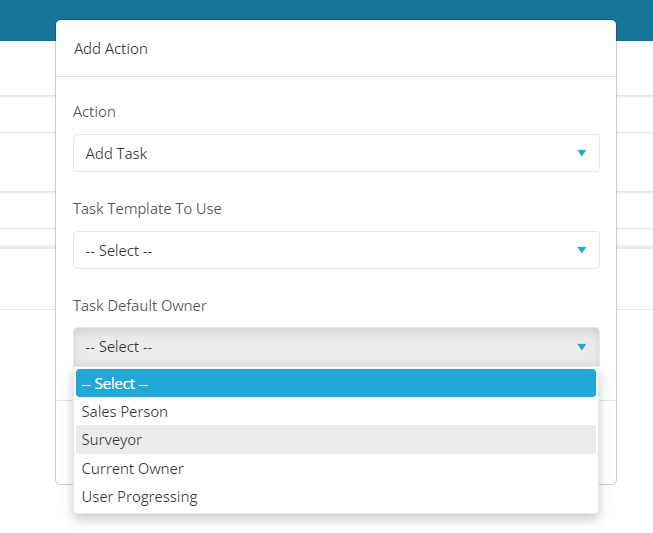Pick the highlighted blue '-- Select --' list option
Viewport: 653px width, 533px height.
click(336, 383)
